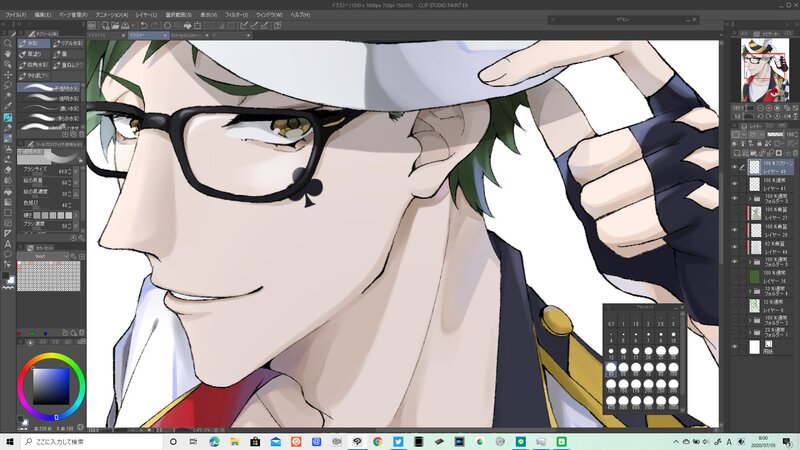Click the main drawing color swatch in toolbar

pos(6,276)
